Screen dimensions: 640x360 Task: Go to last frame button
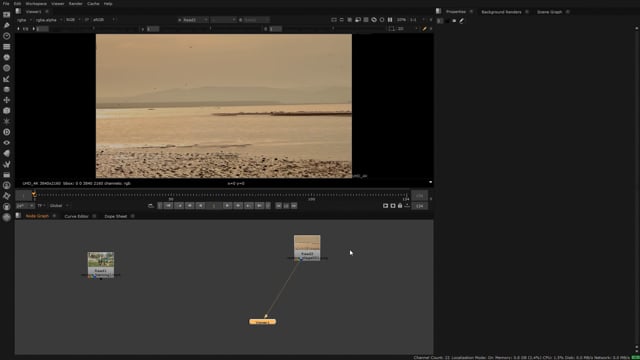[259, 206]
